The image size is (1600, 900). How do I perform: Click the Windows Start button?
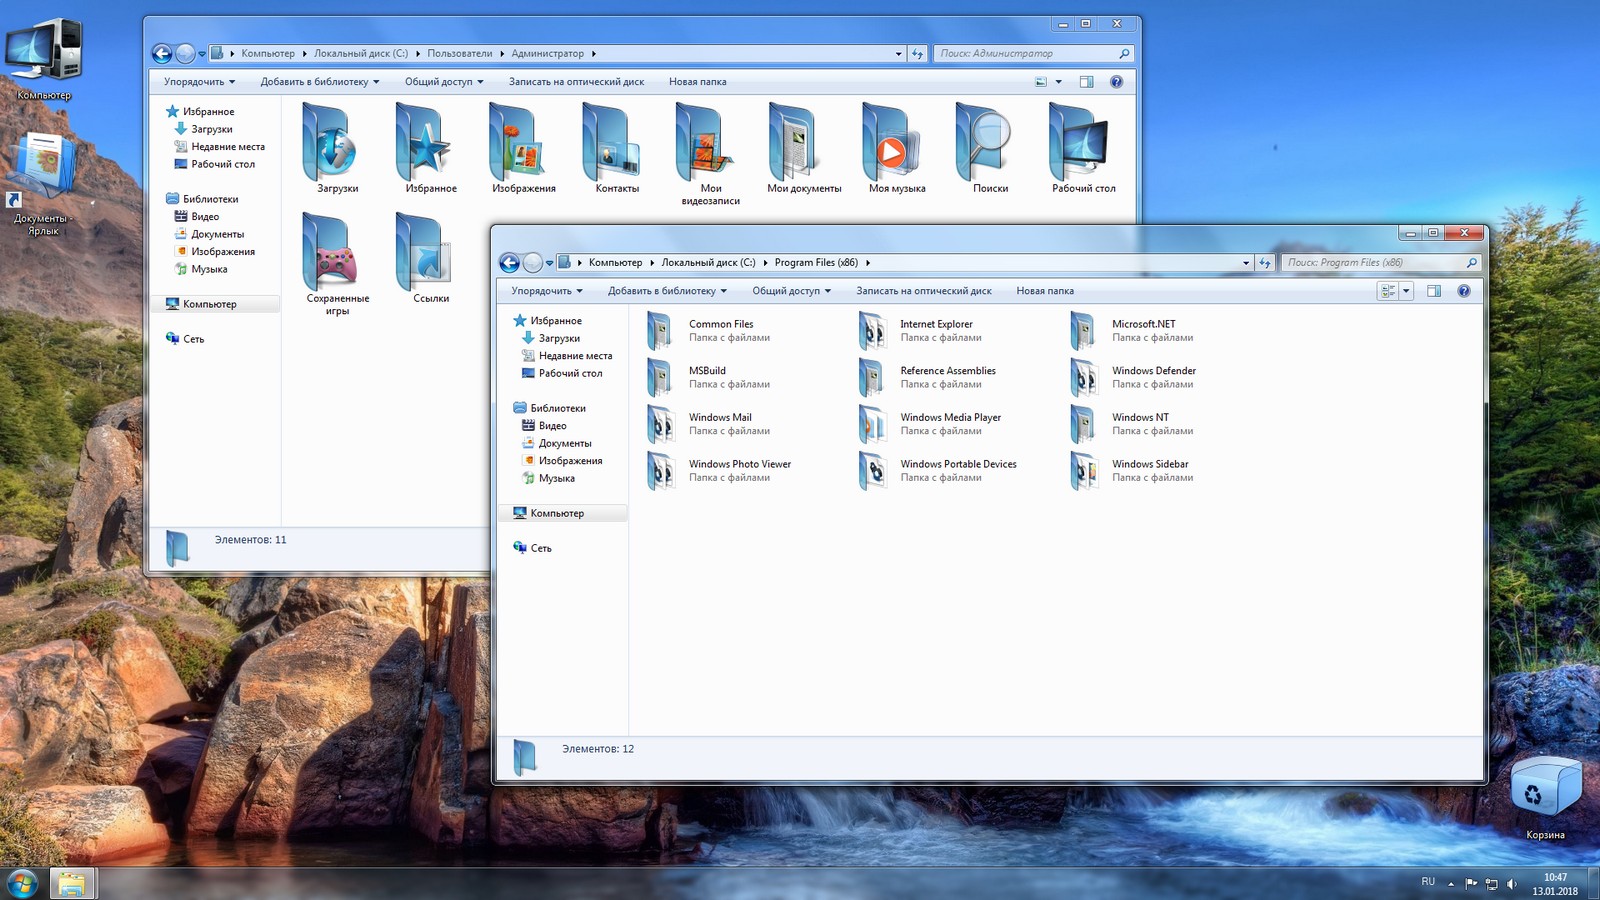point(22,883)
